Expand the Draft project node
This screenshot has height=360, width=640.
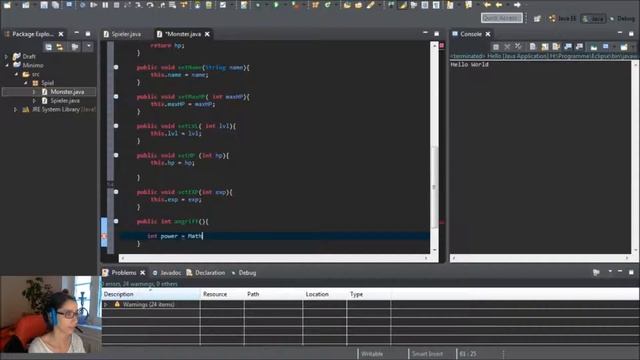tap(7, 56)
